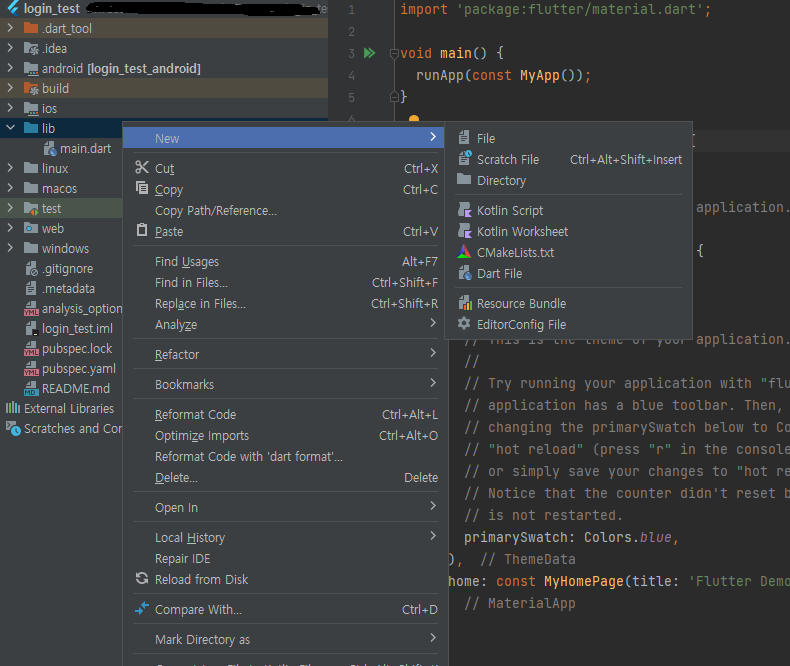
Task: Click the Scratch File icon
Action: tap(465, 158)
